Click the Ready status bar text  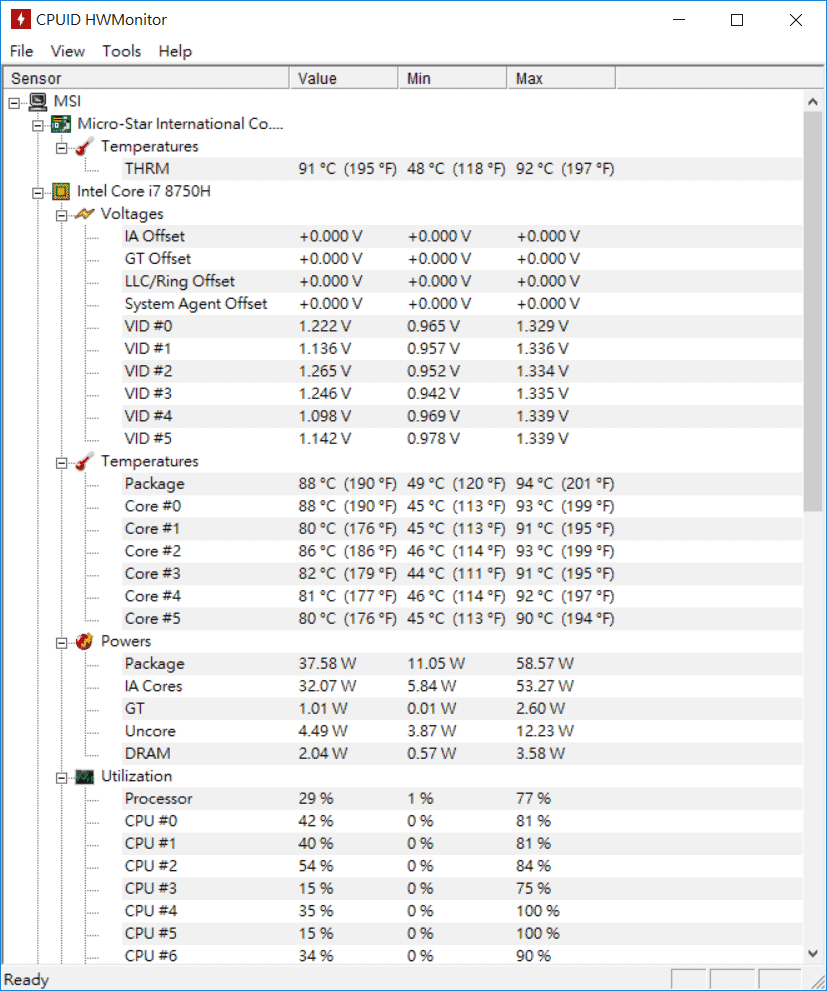(x=27, y=980)
